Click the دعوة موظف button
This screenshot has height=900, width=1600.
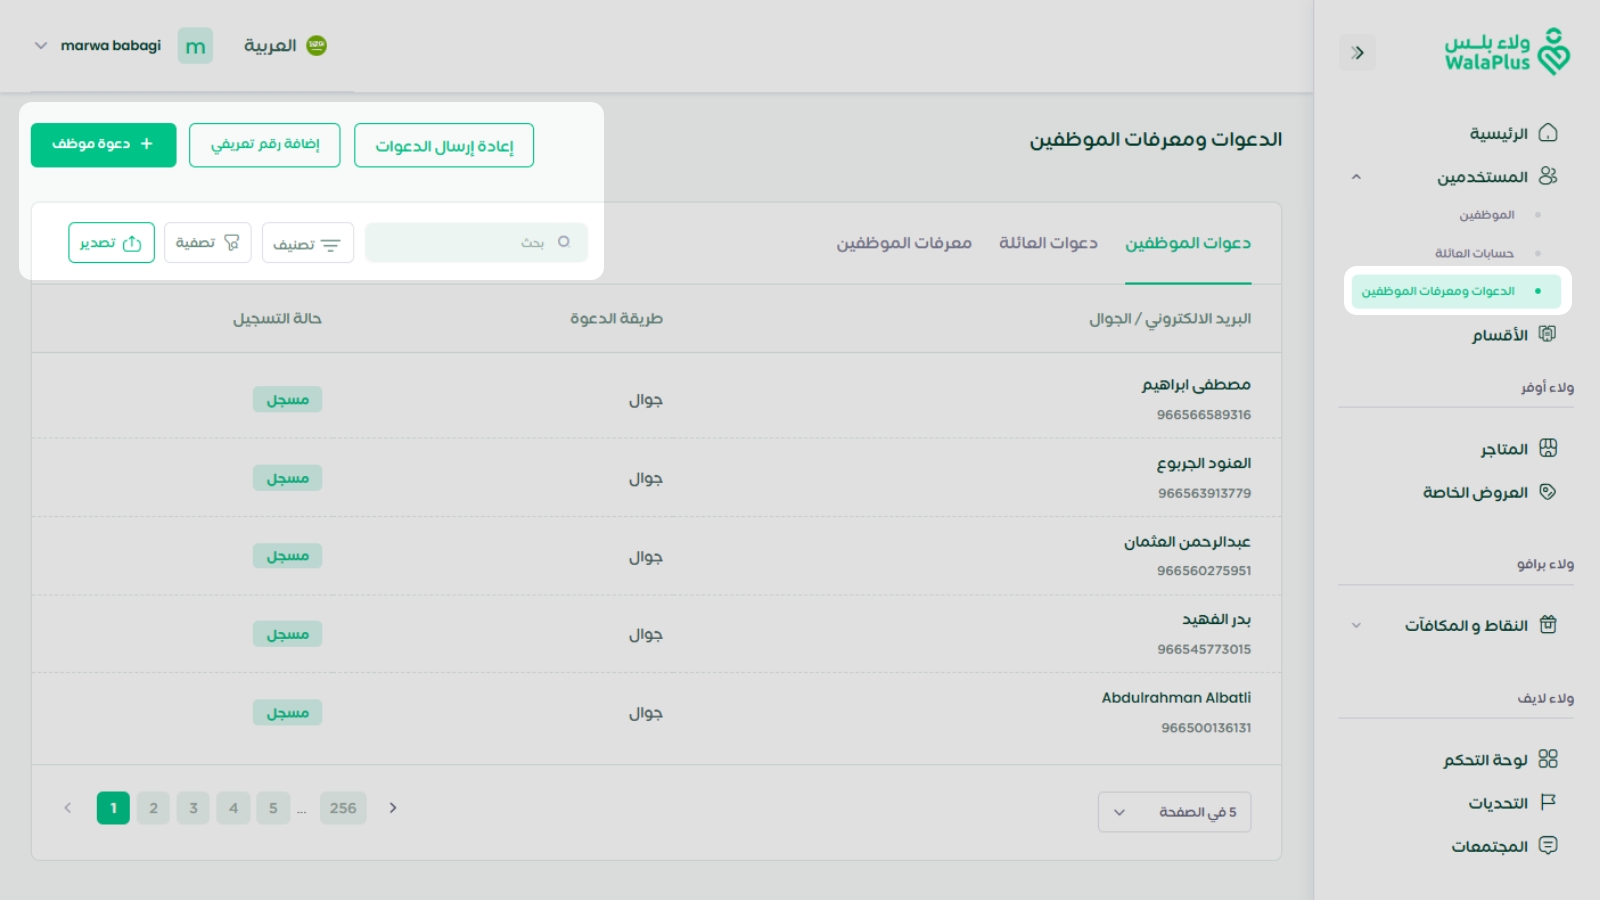coord(103,144)
